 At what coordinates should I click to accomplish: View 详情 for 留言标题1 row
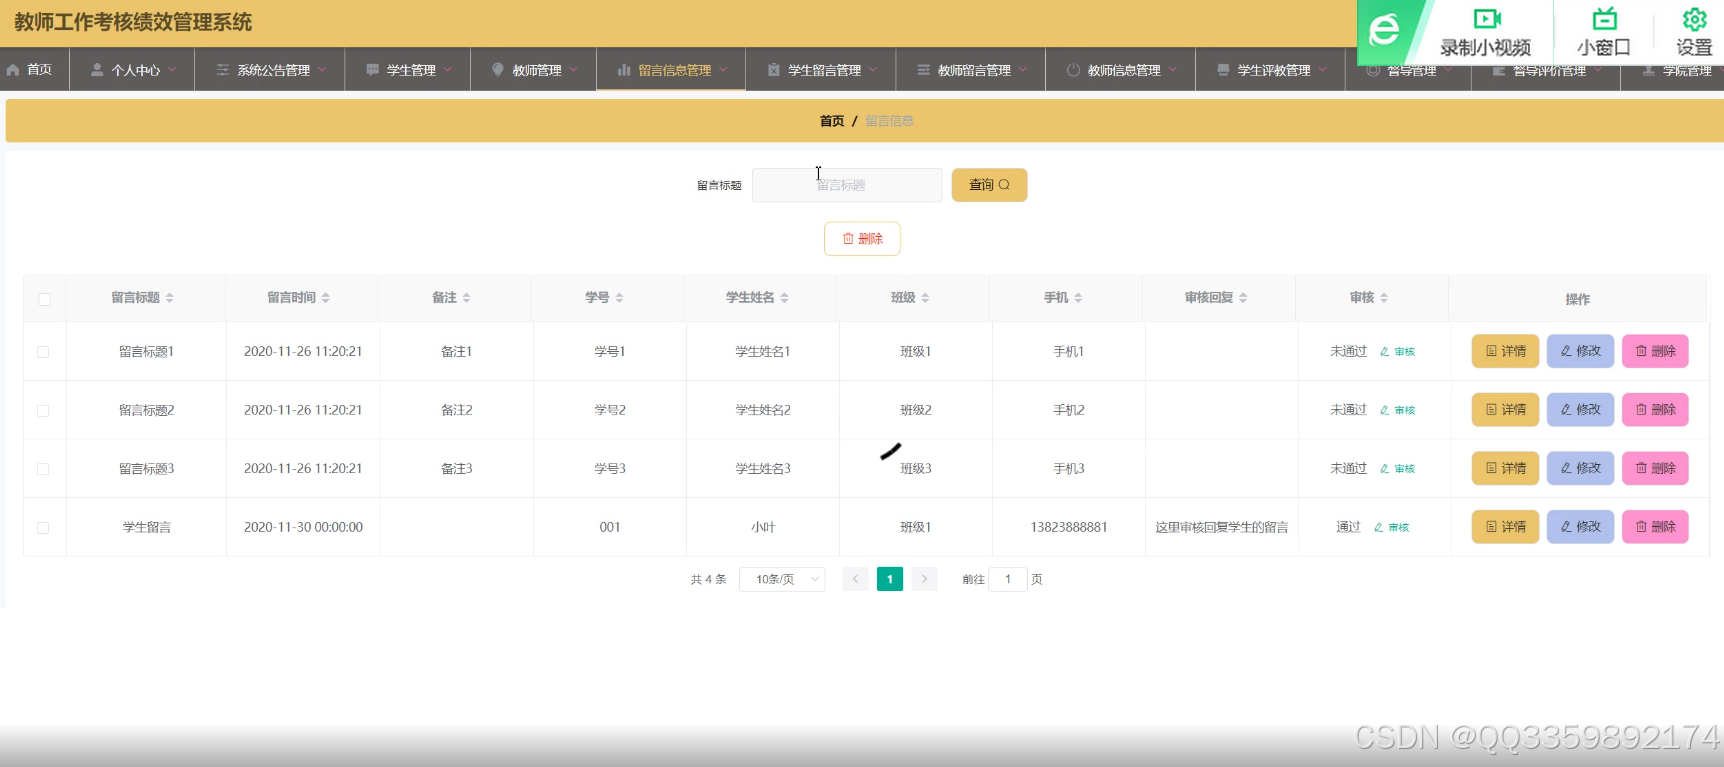tap(1505, 351)
